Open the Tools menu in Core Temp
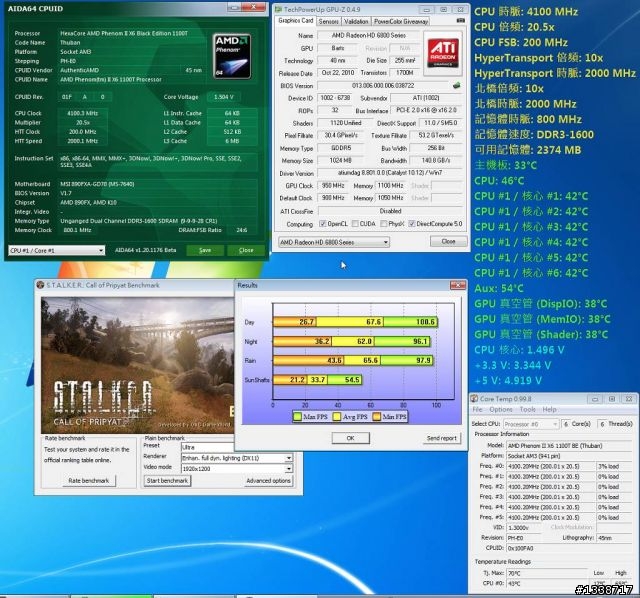This screenshot has width=640, height=598. pos(527,409)
